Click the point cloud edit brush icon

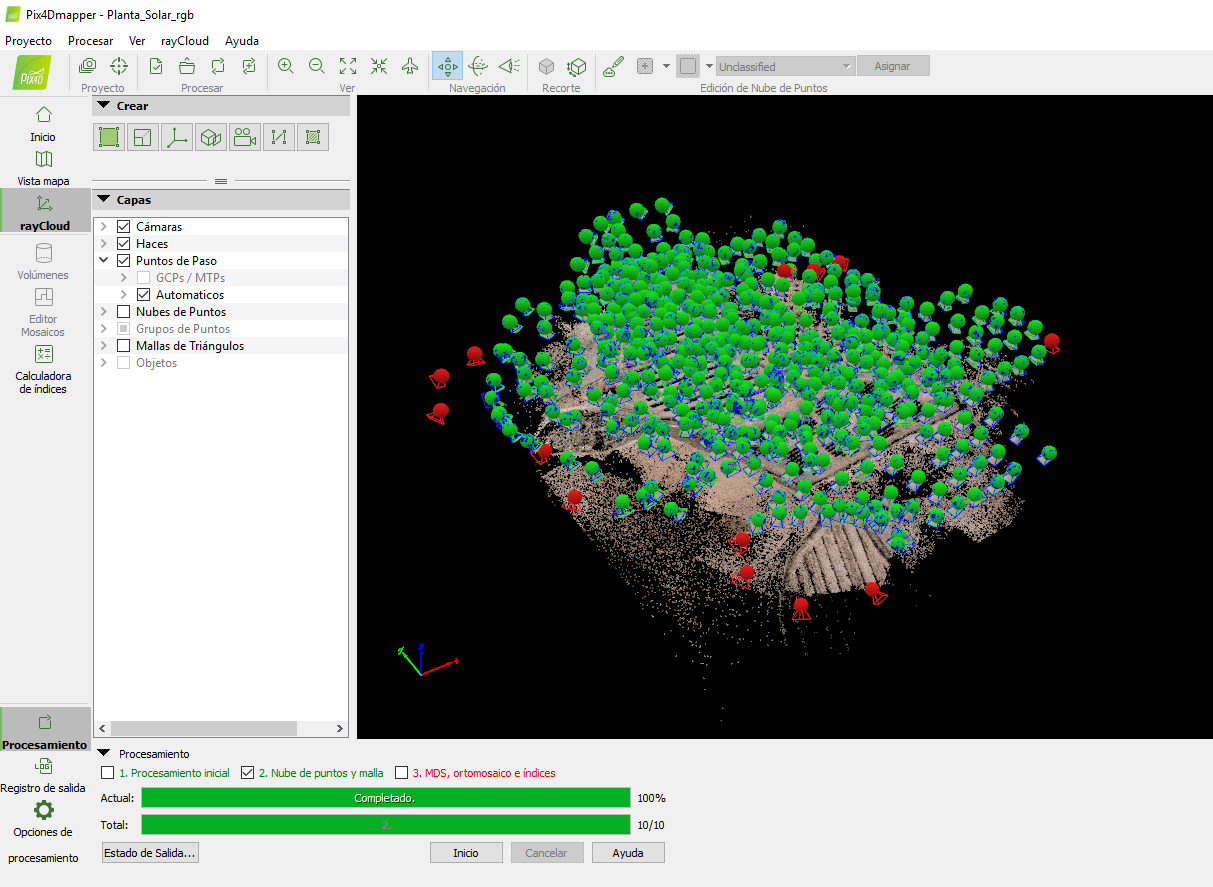click(614, 66)
